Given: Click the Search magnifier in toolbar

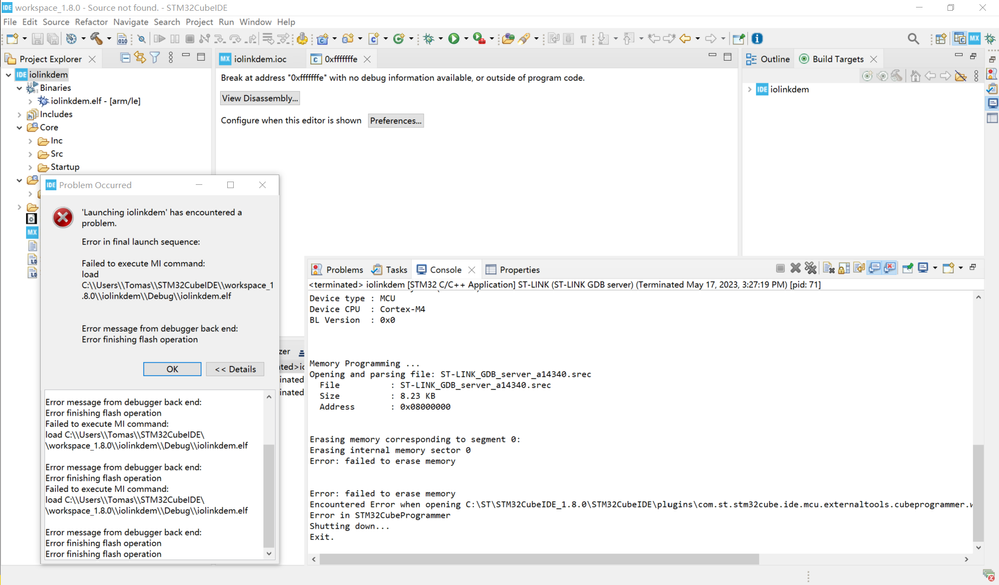Looking at the screenshot, I should 913,39.
